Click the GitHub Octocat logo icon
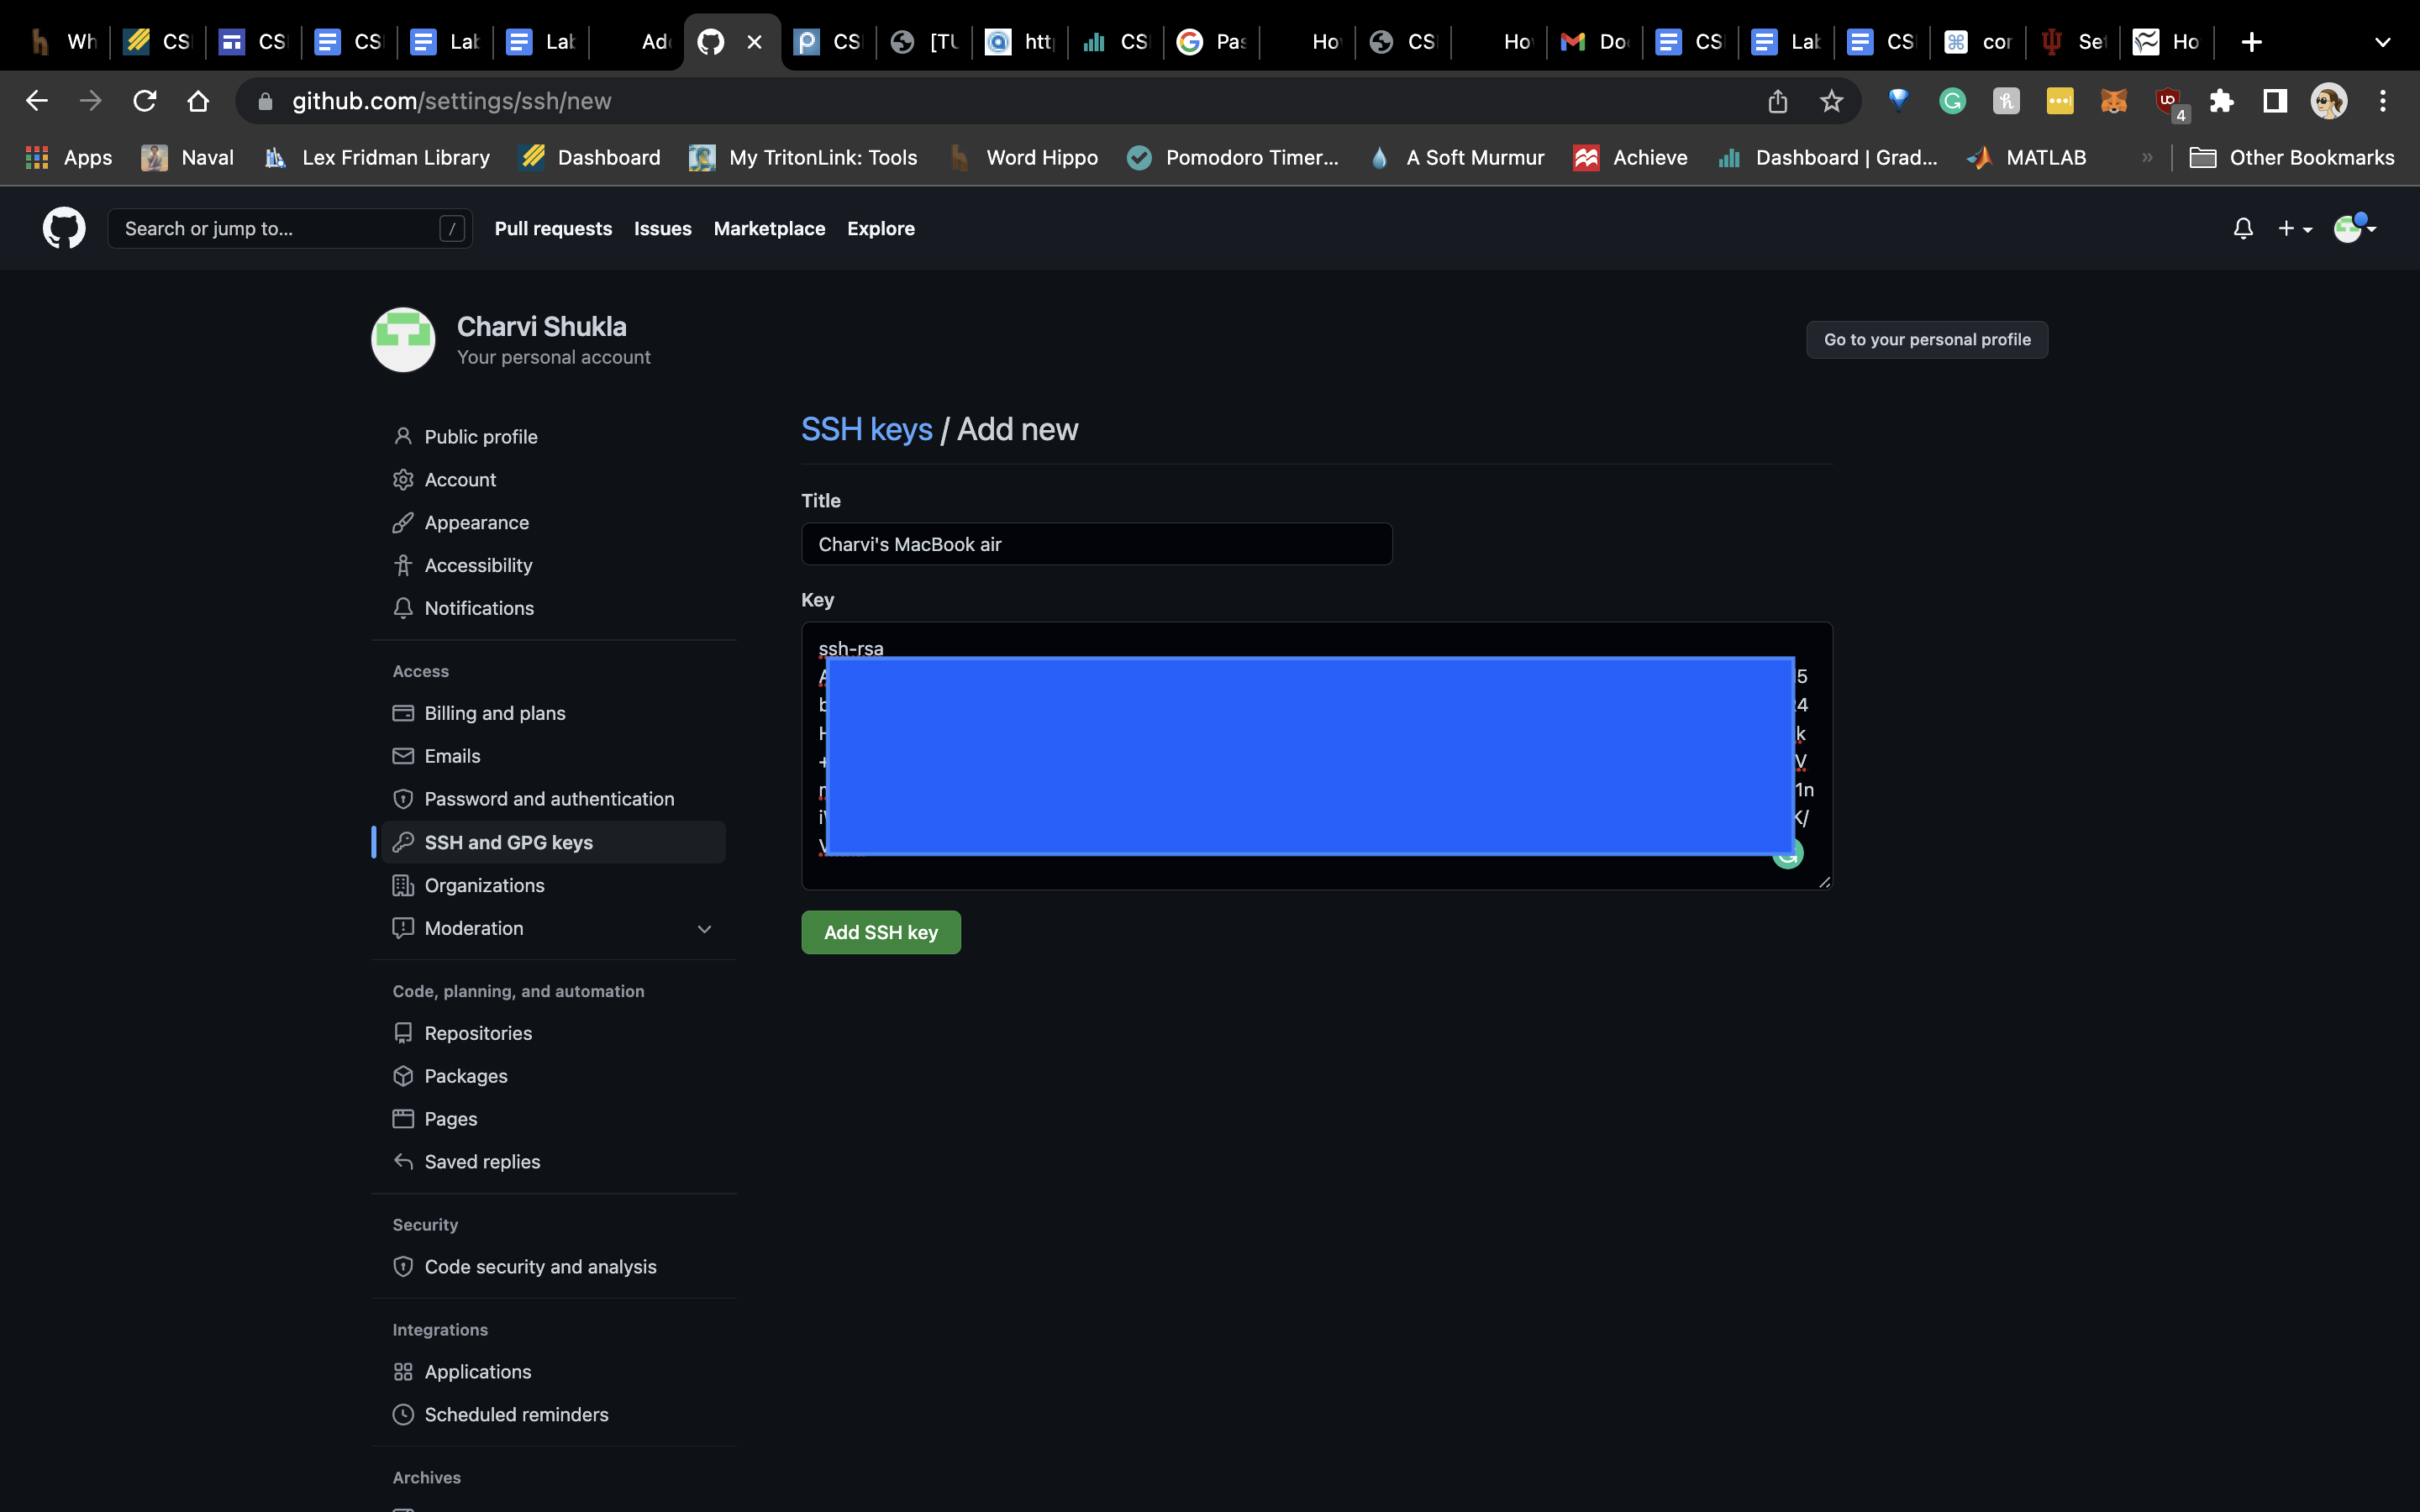Viewport: 2420px width, 1512px height. (x=64, y=228)
